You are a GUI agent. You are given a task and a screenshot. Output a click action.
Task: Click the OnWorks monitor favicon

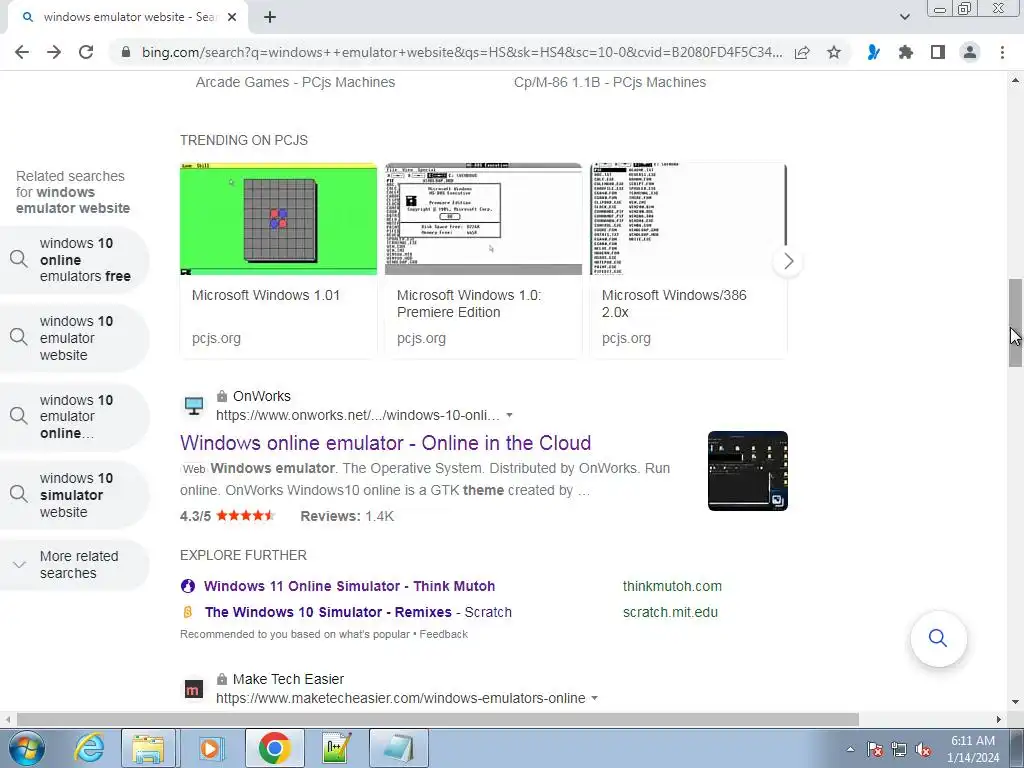pyautogui.click(x=193, y=406)
